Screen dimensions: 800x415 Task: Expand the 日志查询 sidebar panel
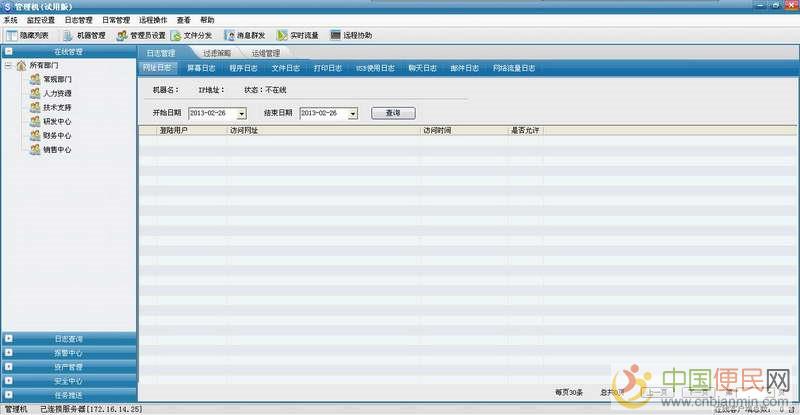pyautogui.click(x=68, y=339)
